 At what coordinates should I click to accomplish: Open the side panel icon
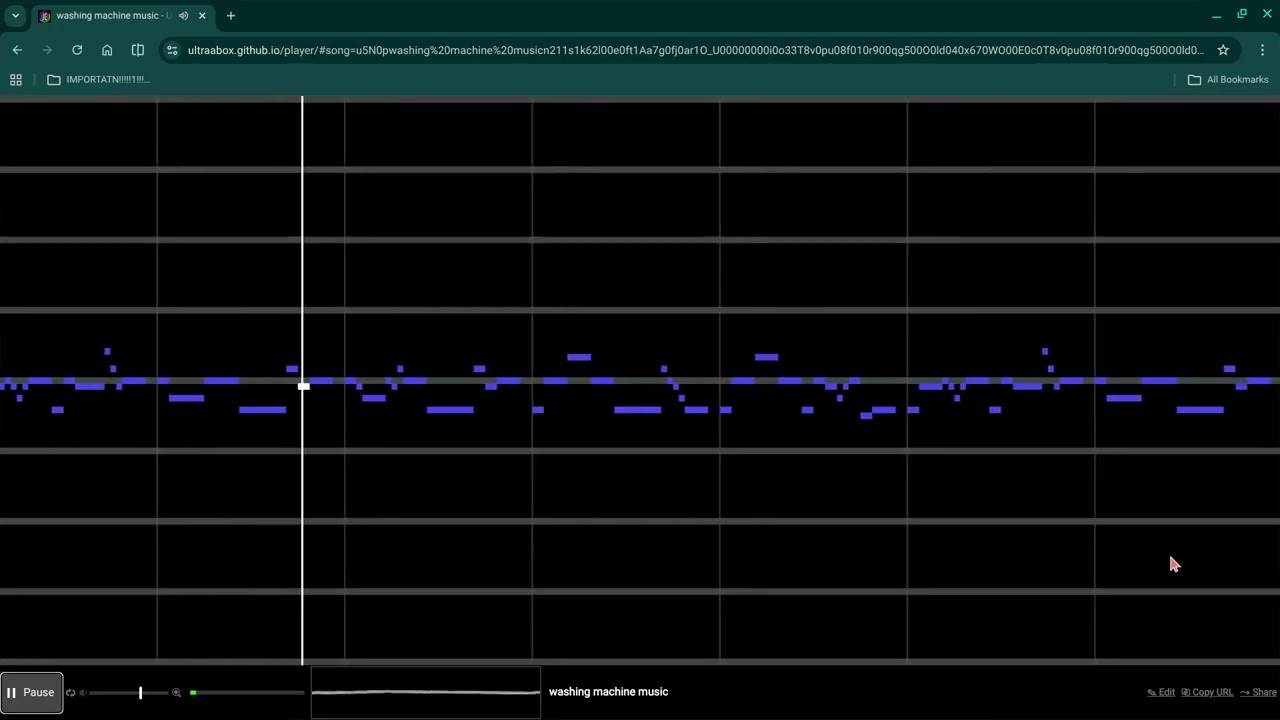[138, 50]
